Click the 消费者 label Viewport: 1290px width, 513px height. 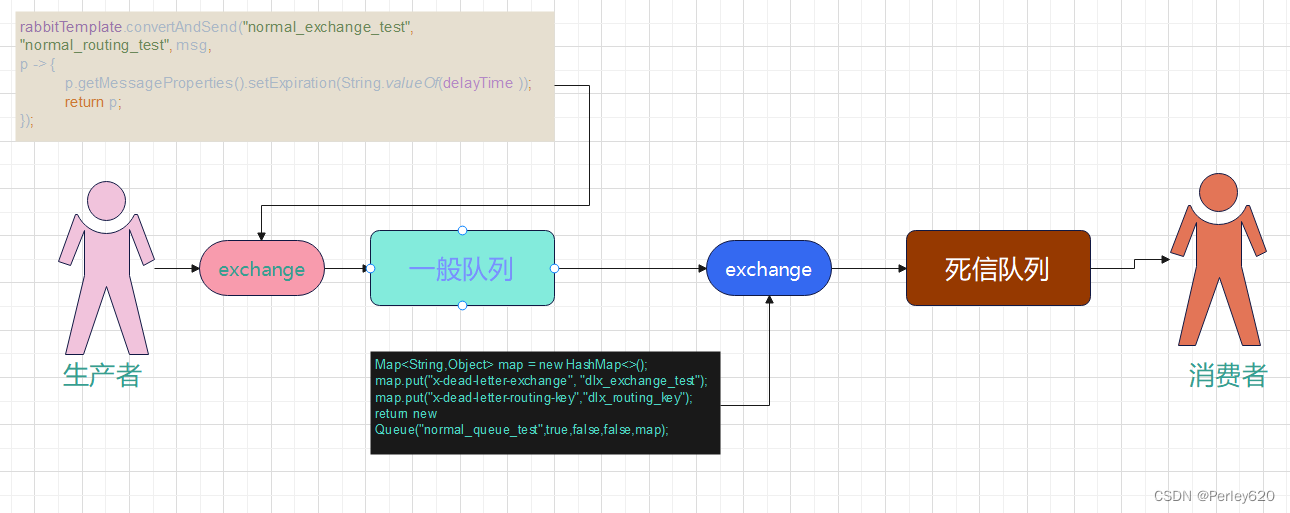pos(1228,375)
